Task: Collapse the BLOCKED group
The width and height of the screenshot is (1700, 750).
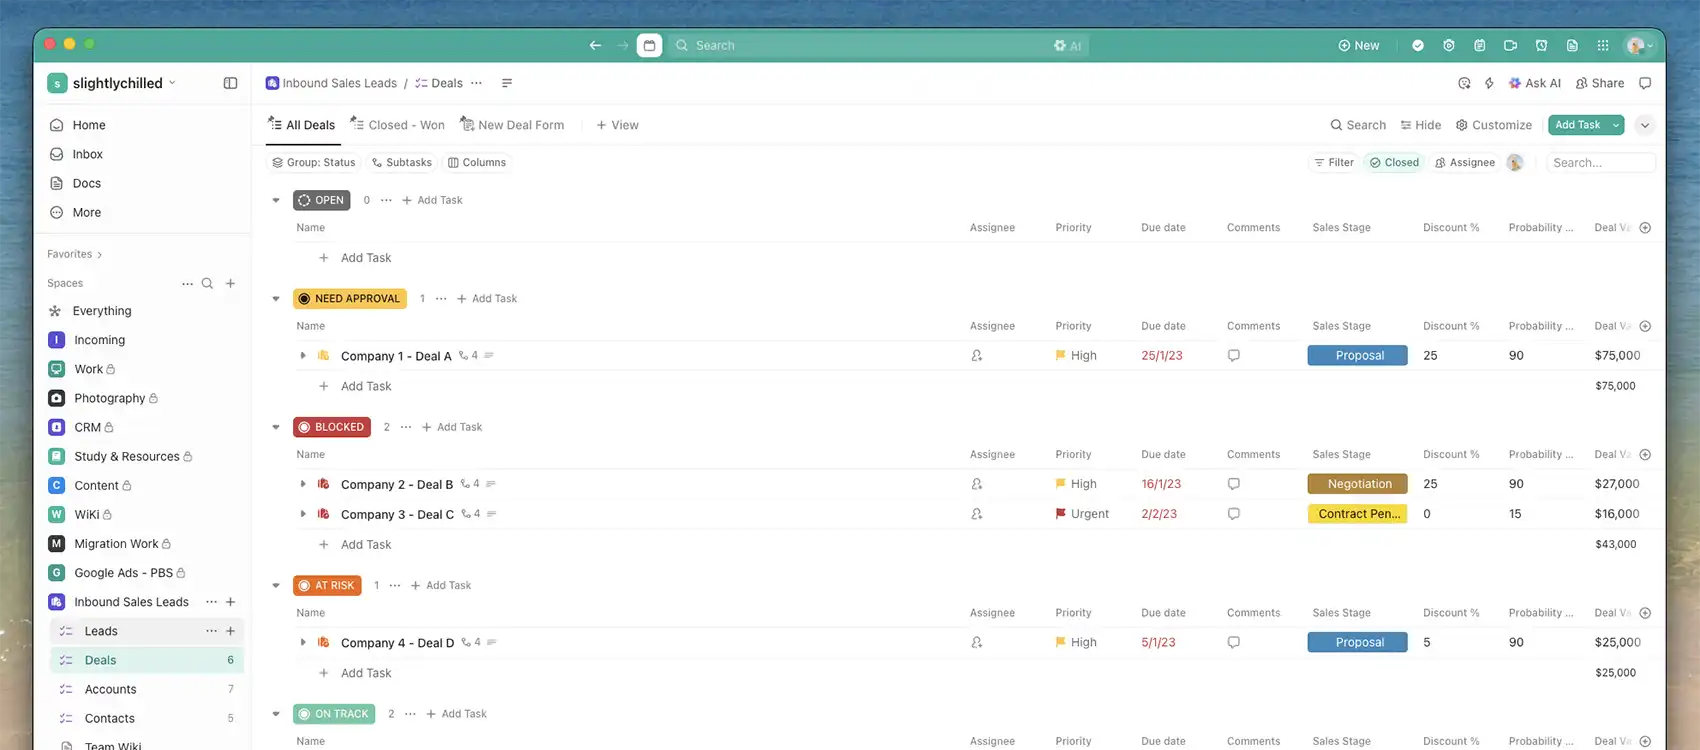Action: [276, 427]
